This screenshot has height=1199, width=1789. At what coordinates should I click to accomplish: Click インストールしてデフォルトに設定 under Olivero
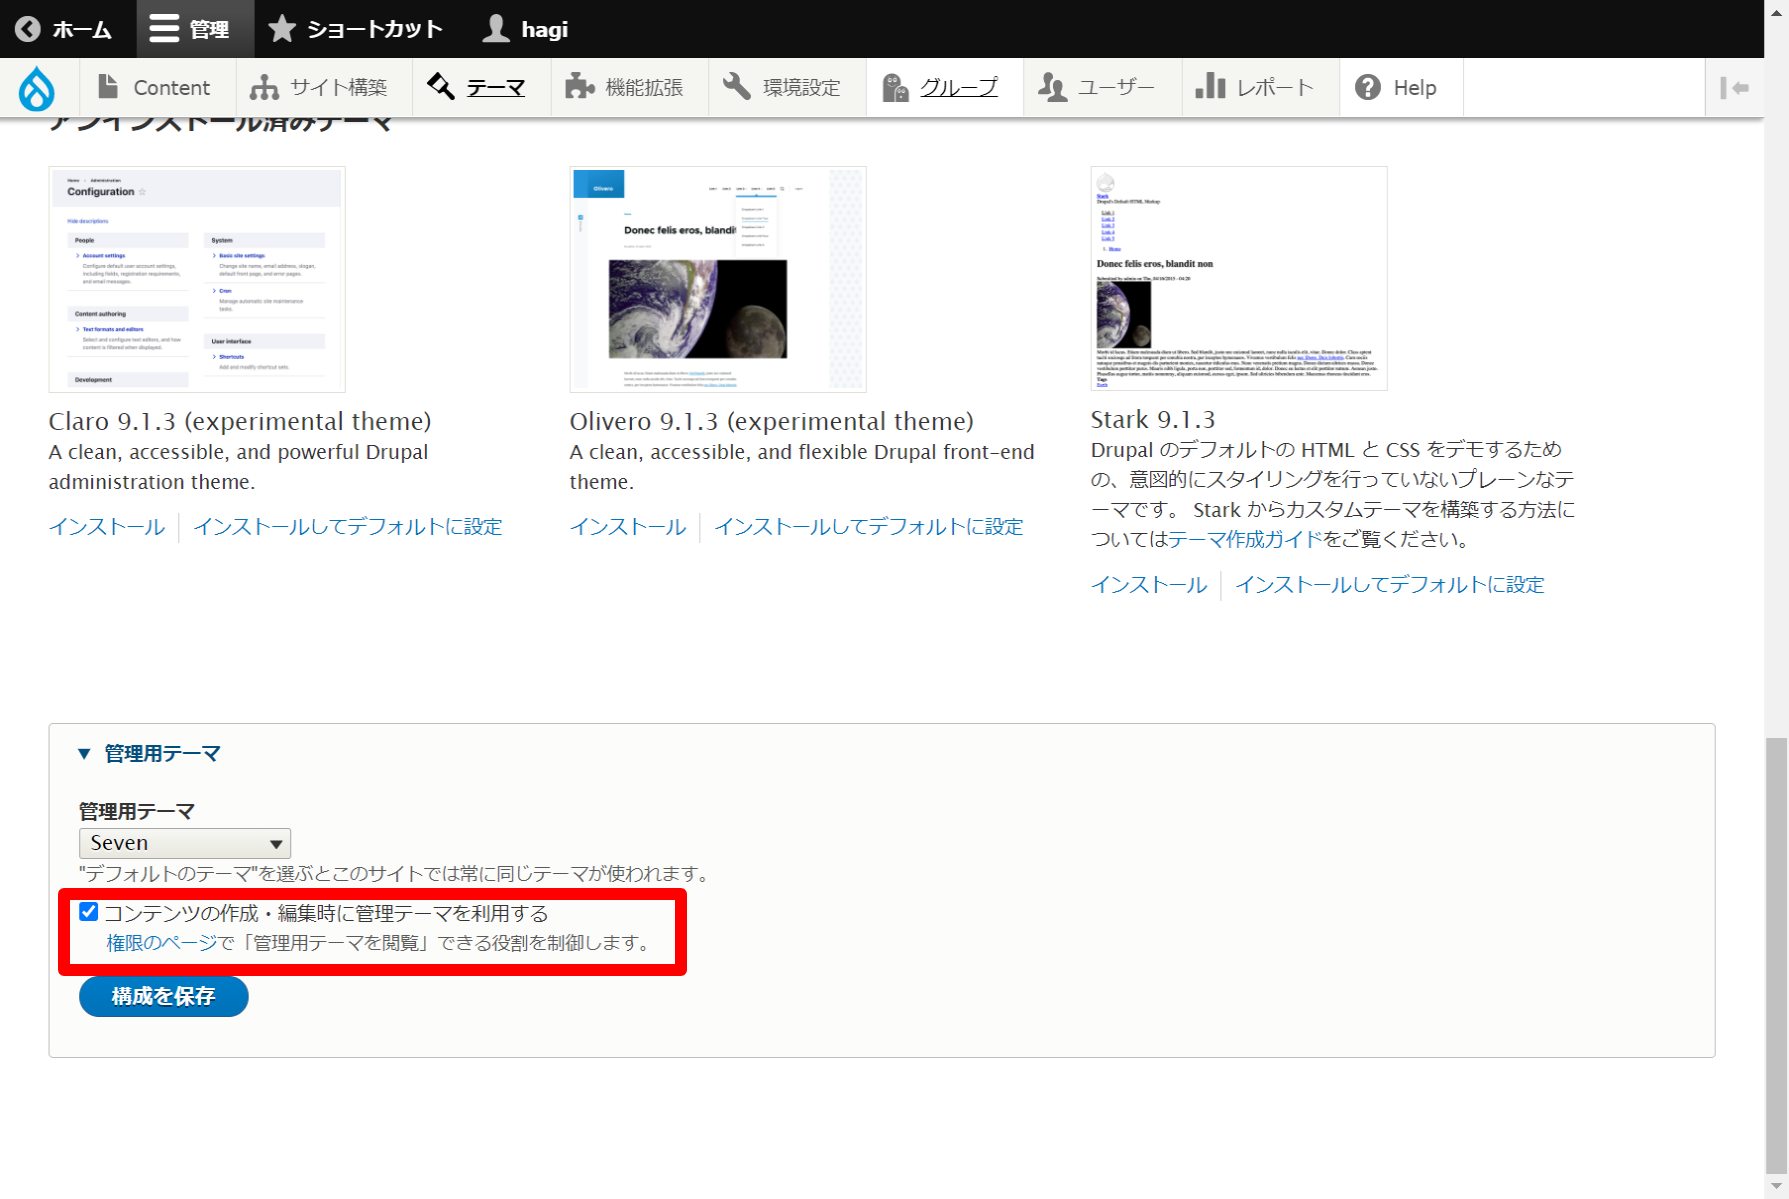tap(869, 527)
